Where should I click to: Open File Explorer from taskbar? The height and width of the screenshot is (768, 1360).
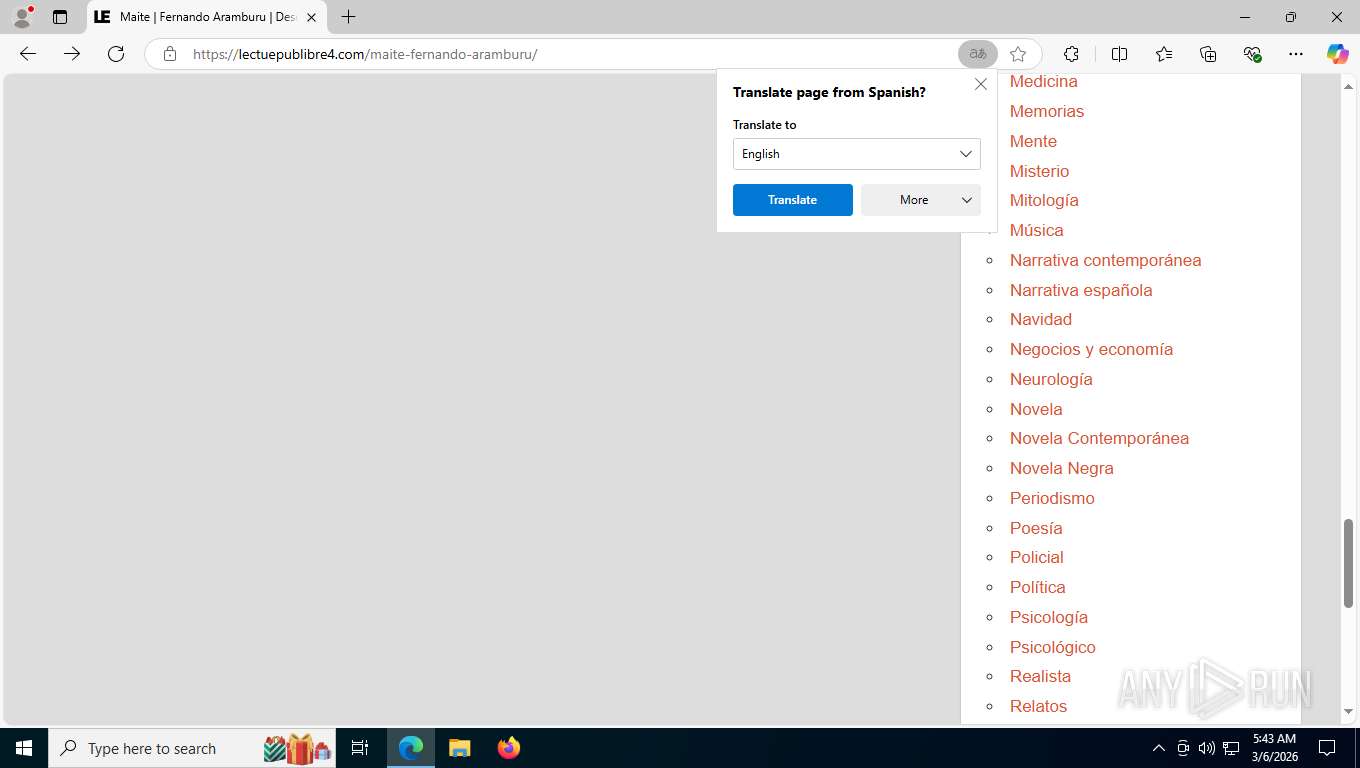459,748
